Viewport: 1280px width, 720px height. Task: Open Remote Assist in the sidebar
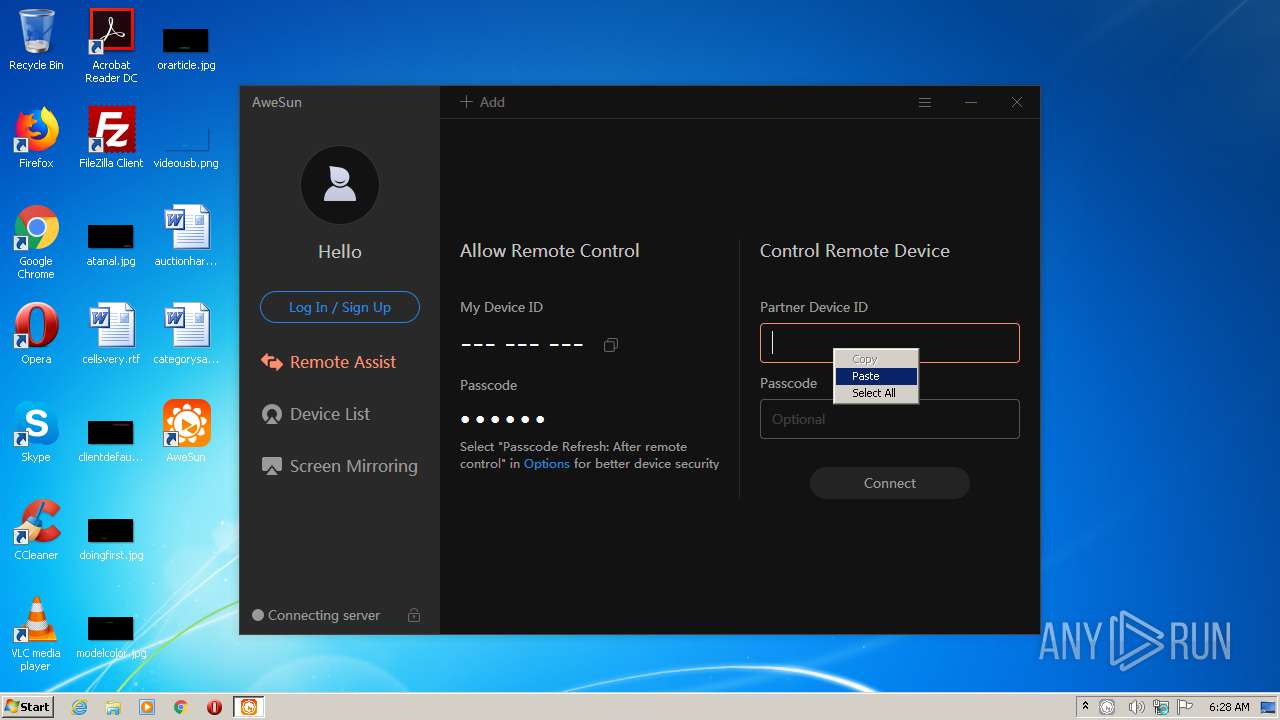(x=328, y=362)
